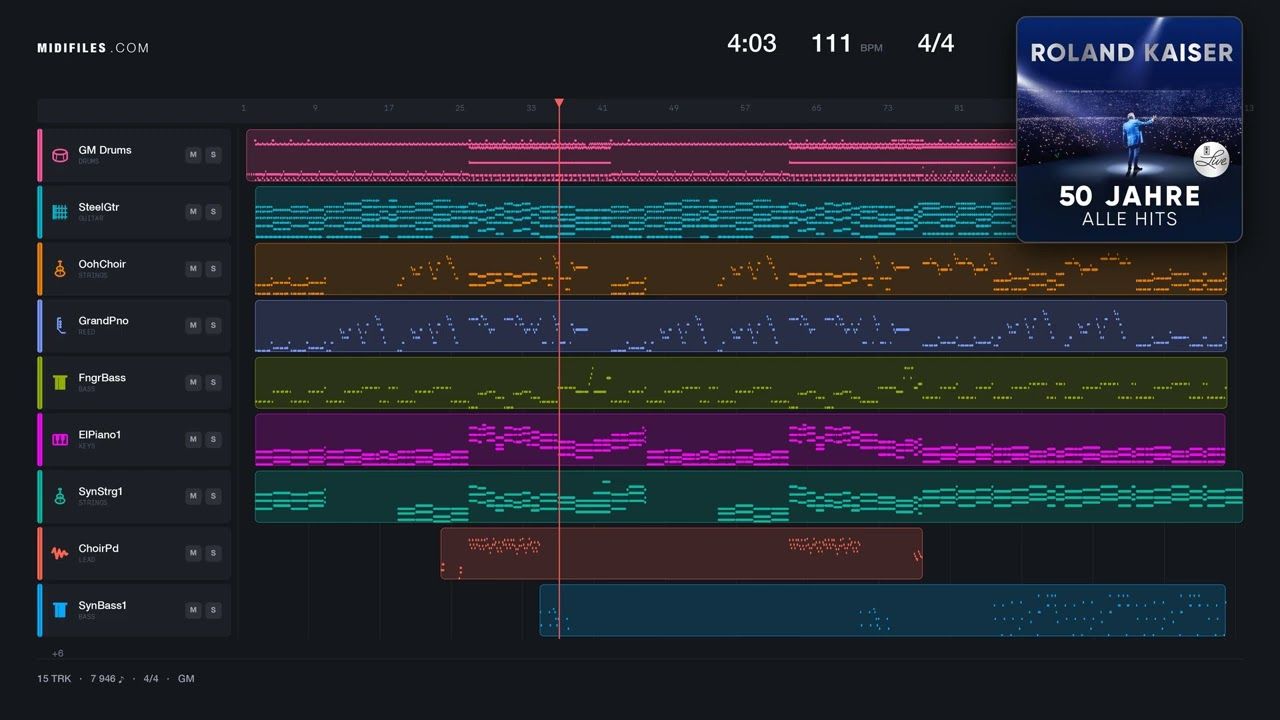Image resolution: width=1280 pixels, height=720 pixels.
Task: Solo the SynBass1 track
Action: (x=212, y=611)
